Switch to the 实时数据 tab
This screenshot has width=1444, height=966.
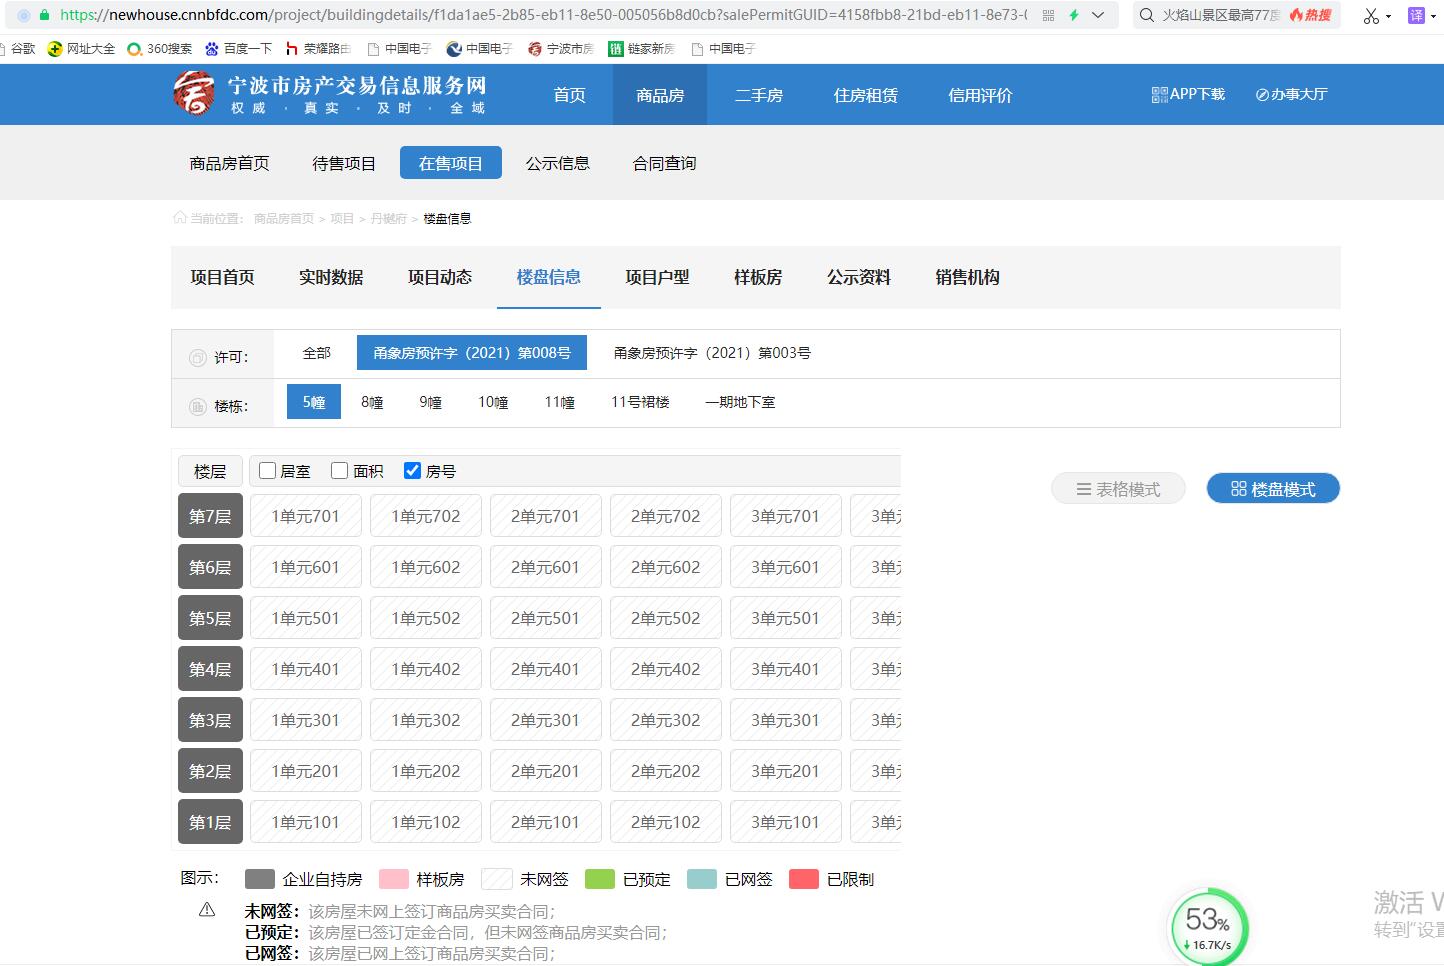coord(331,277)
